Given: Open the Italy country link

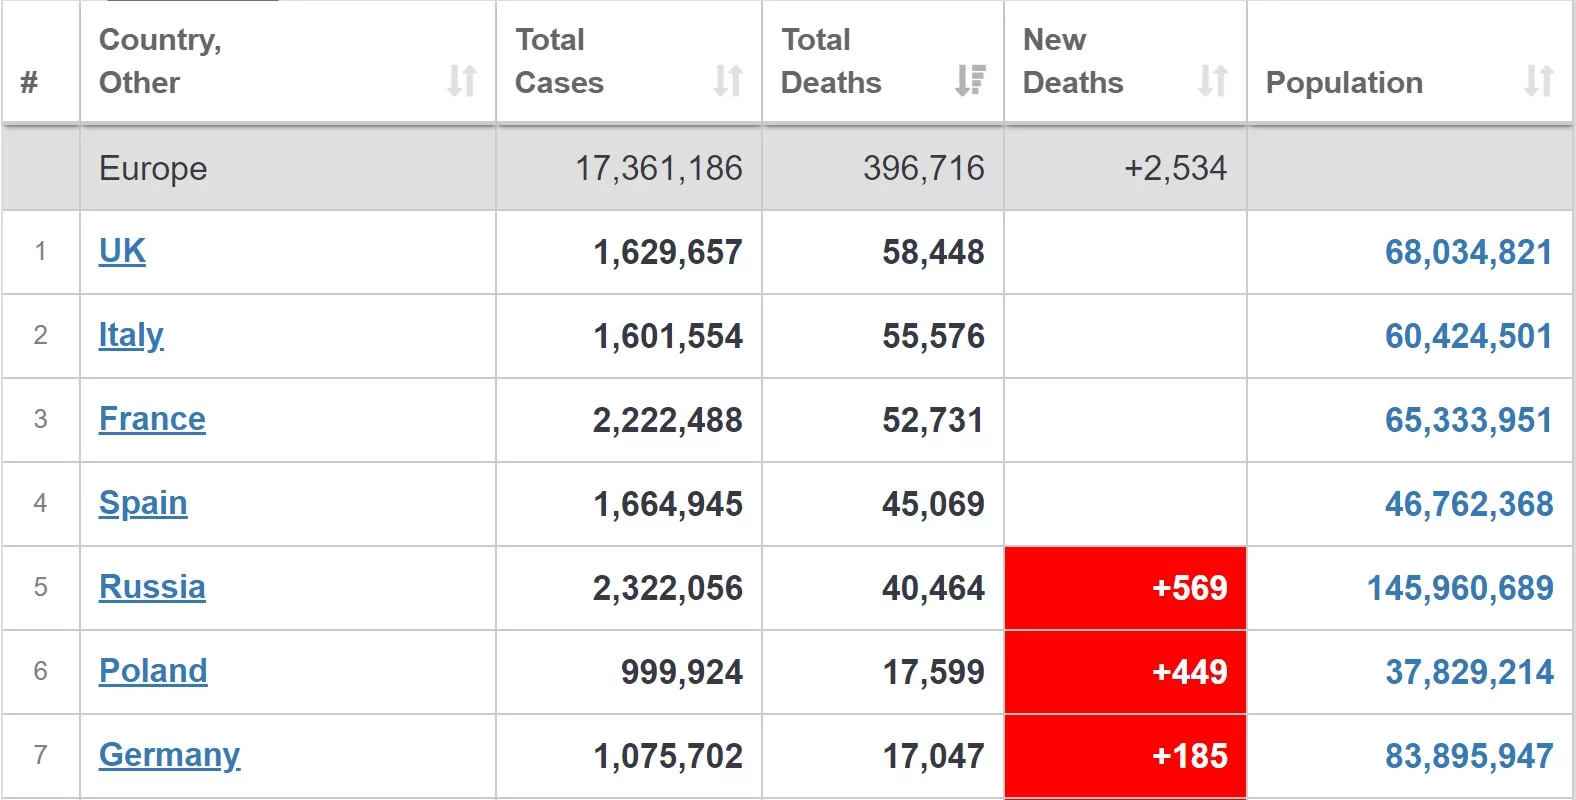Looking at the screenshot, I should (x=131, y=335).
